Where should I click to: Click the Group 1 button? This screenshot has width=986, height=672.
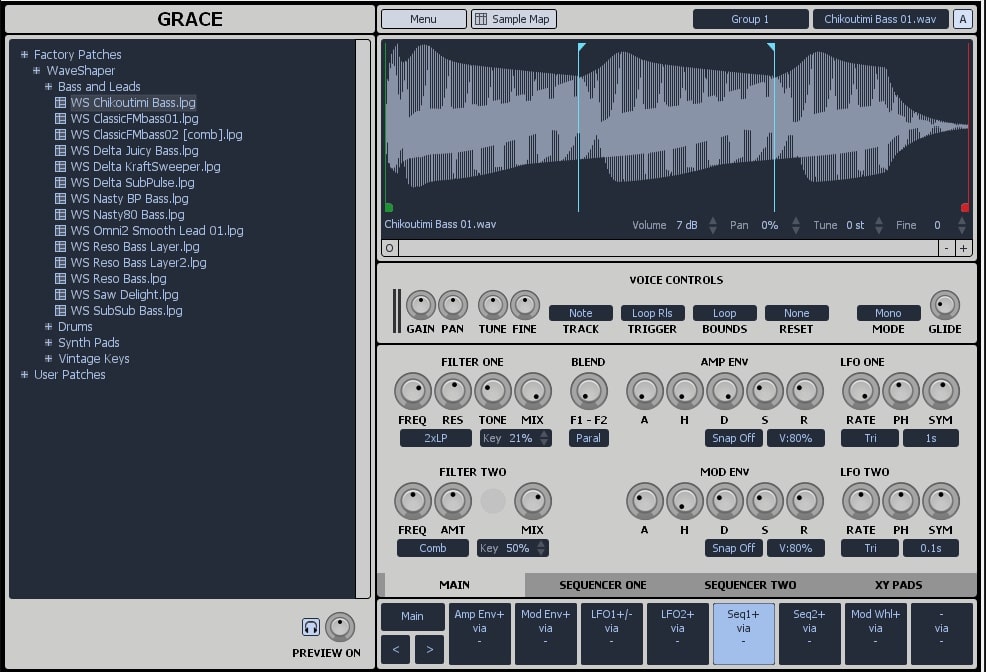(x=750, y=18)
